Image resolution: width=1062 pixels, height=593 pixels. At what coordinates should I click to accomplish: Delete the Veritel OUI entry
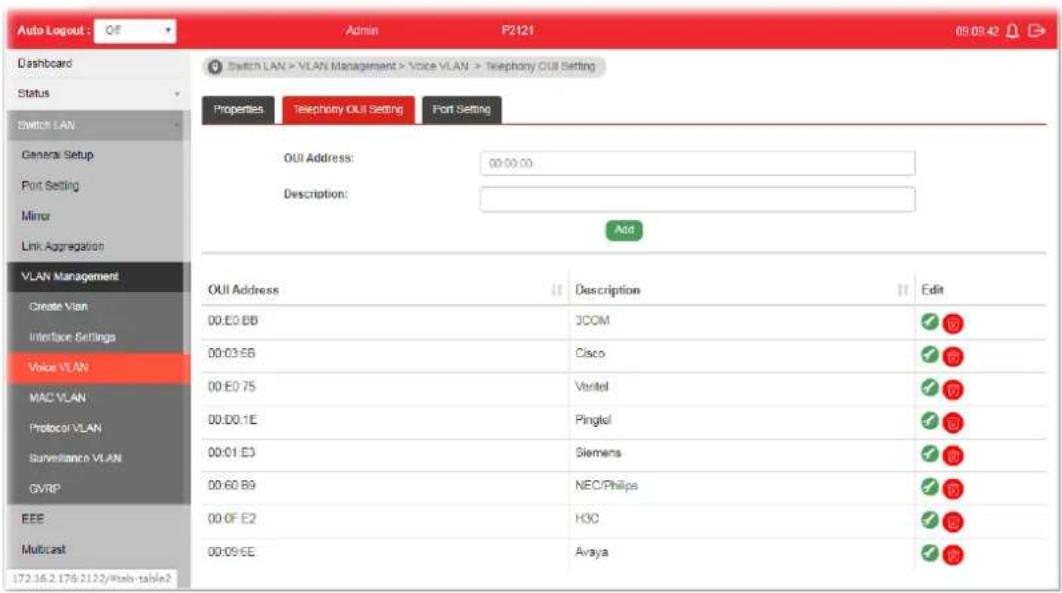(953, 390)
